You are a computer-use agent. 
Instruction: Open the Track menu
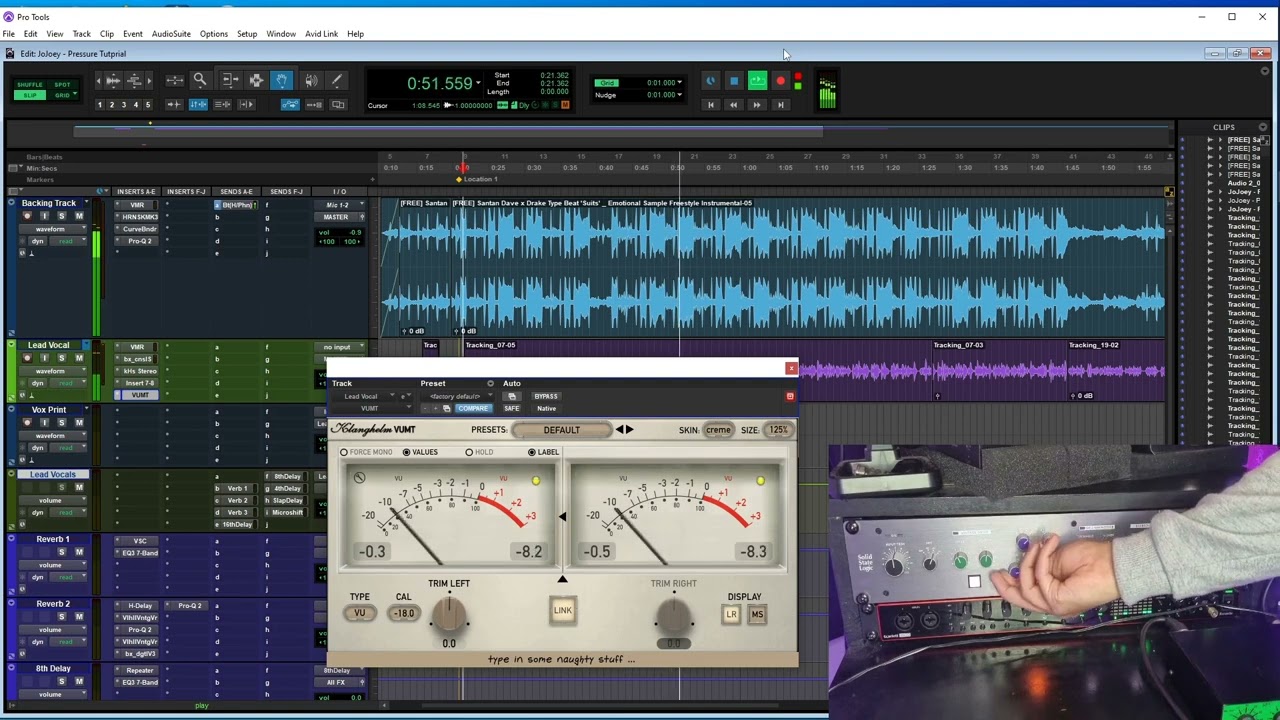(81, 34)
